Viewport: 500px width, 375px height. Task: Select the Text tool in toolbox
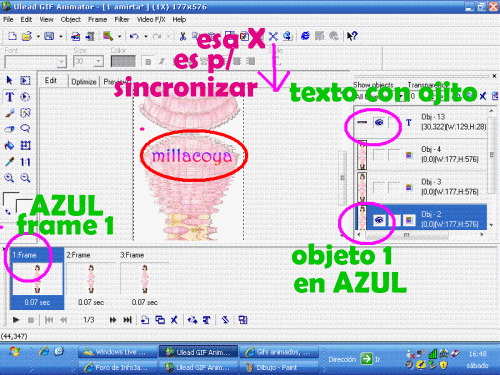coord(9,97)
